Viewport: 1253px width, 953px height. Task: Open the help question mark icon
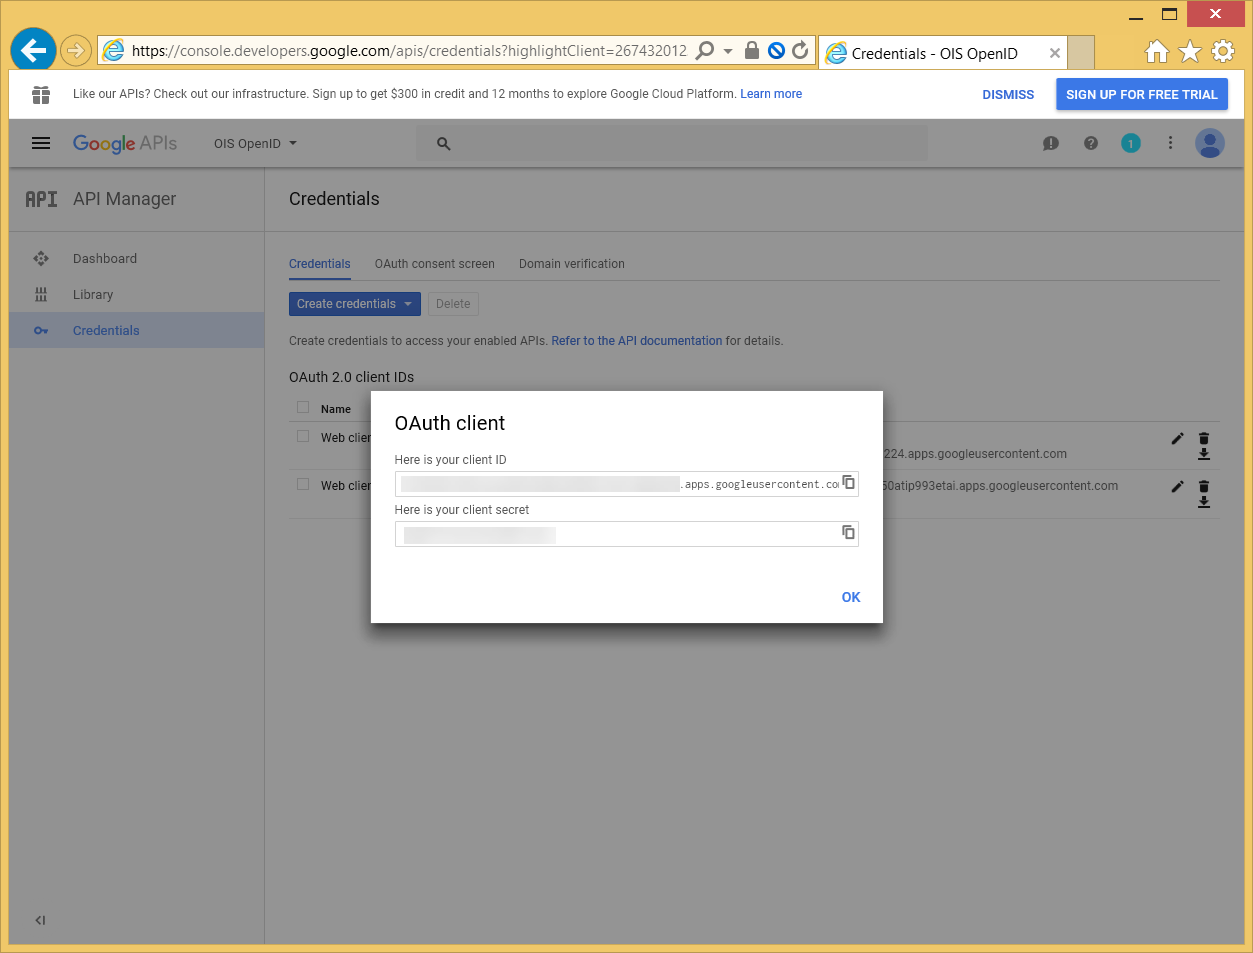(1091, 143)
